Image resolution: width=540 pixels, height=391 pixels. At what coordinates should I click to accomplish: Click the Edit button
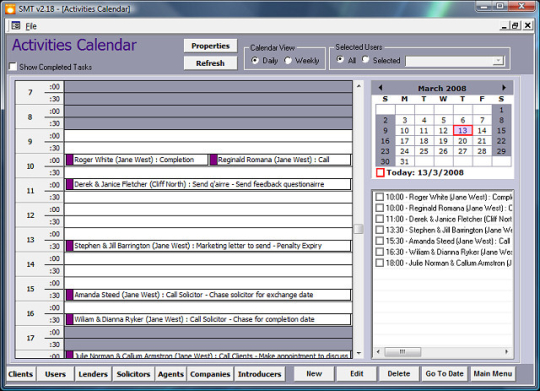(x=357, y=374)
